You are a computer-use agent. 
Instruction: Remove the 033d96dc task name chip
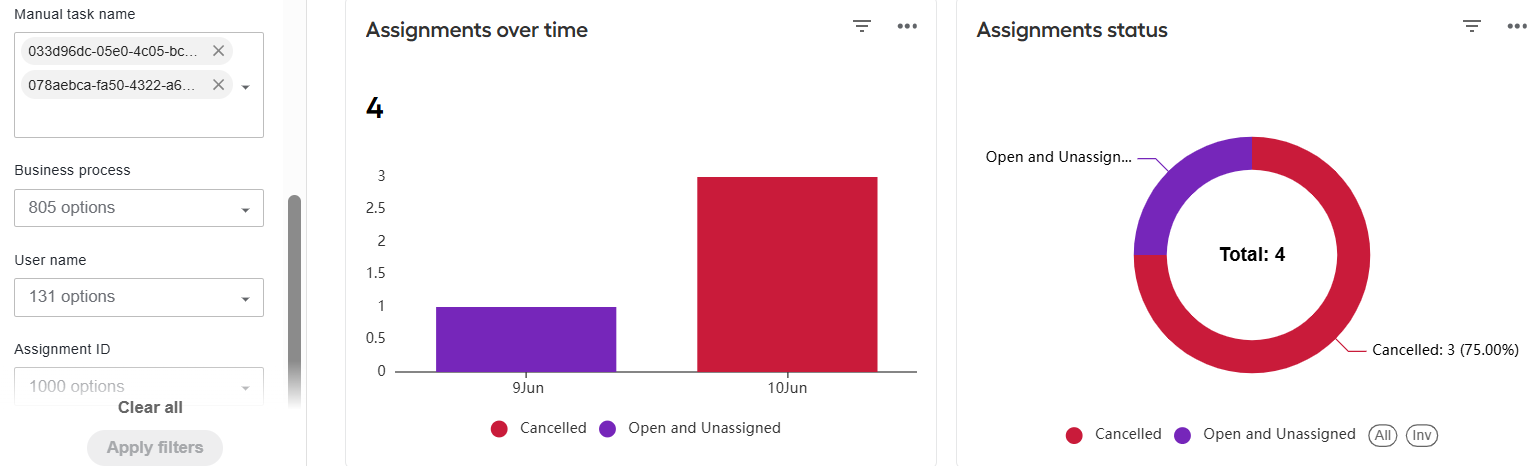(218, 51)
